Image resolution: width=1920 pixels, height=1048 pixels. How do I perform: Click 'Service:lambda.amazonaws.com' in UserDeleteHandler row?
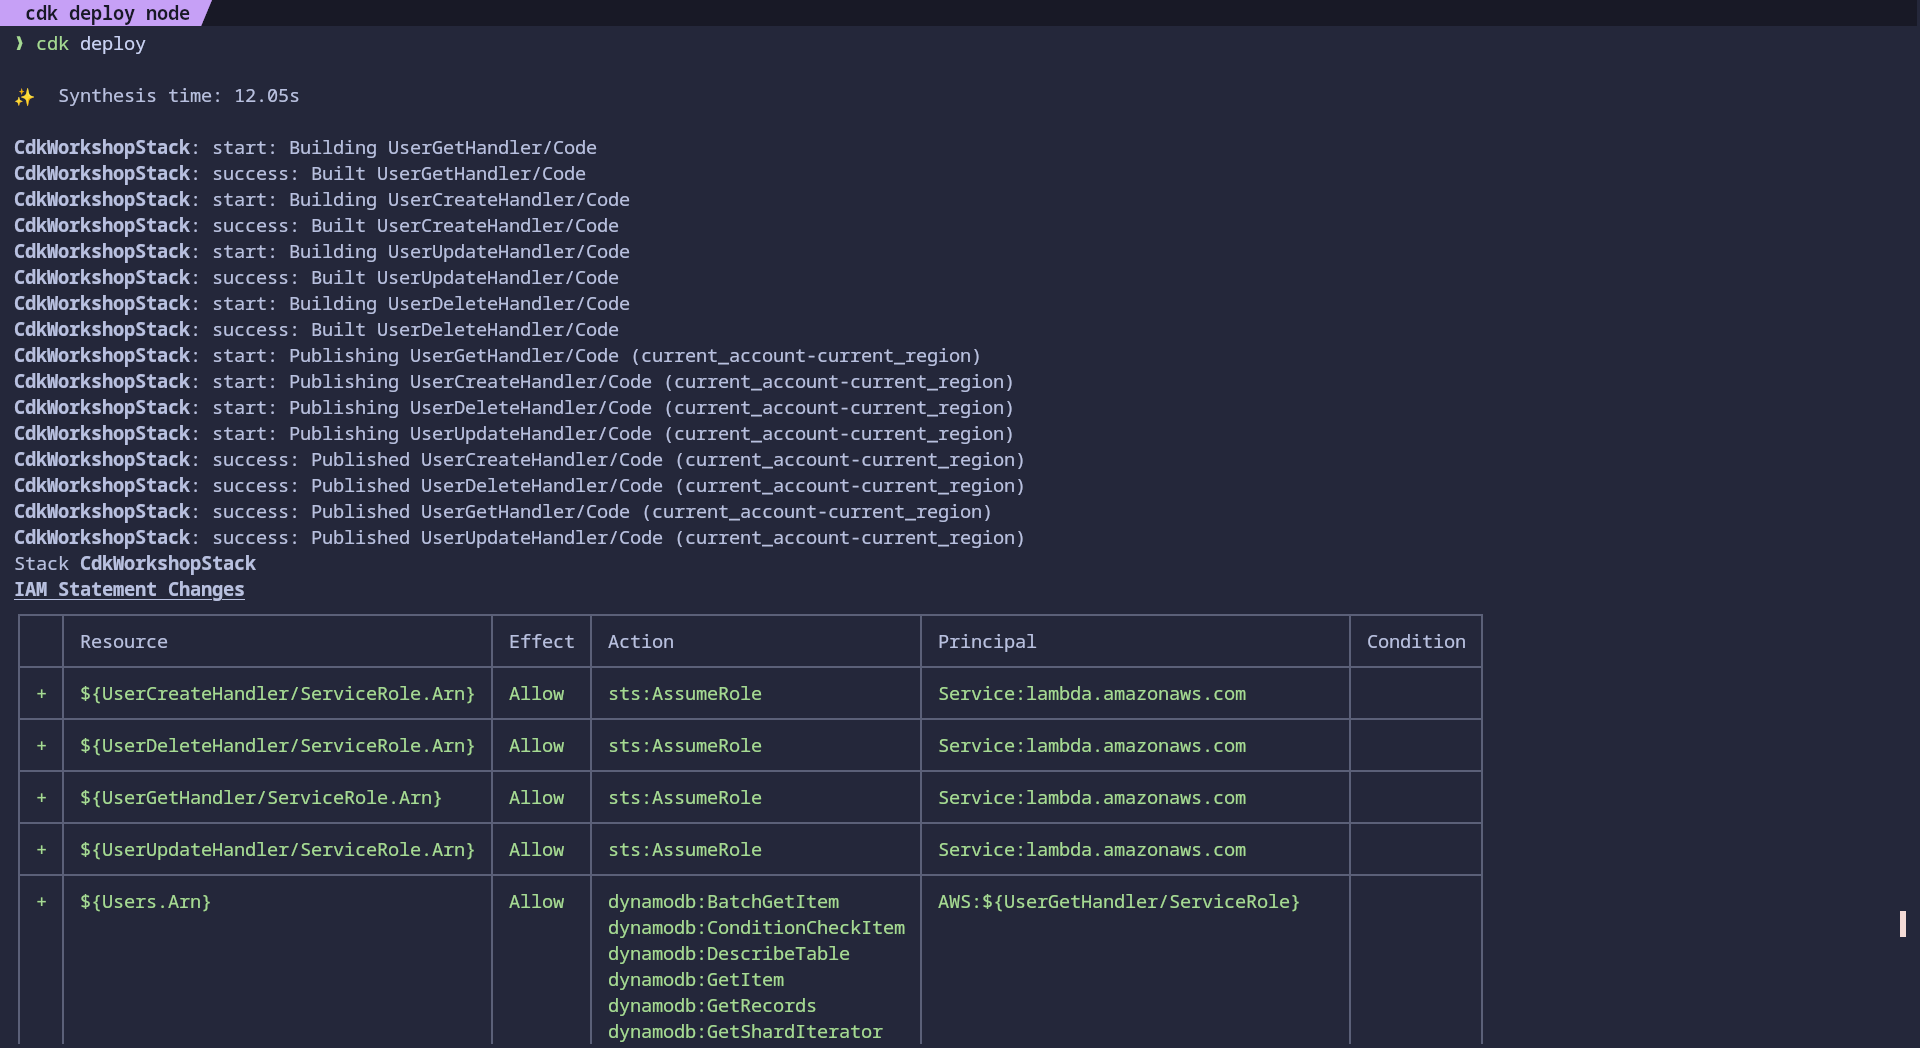pyautogui.click(x=1092, y=746)
